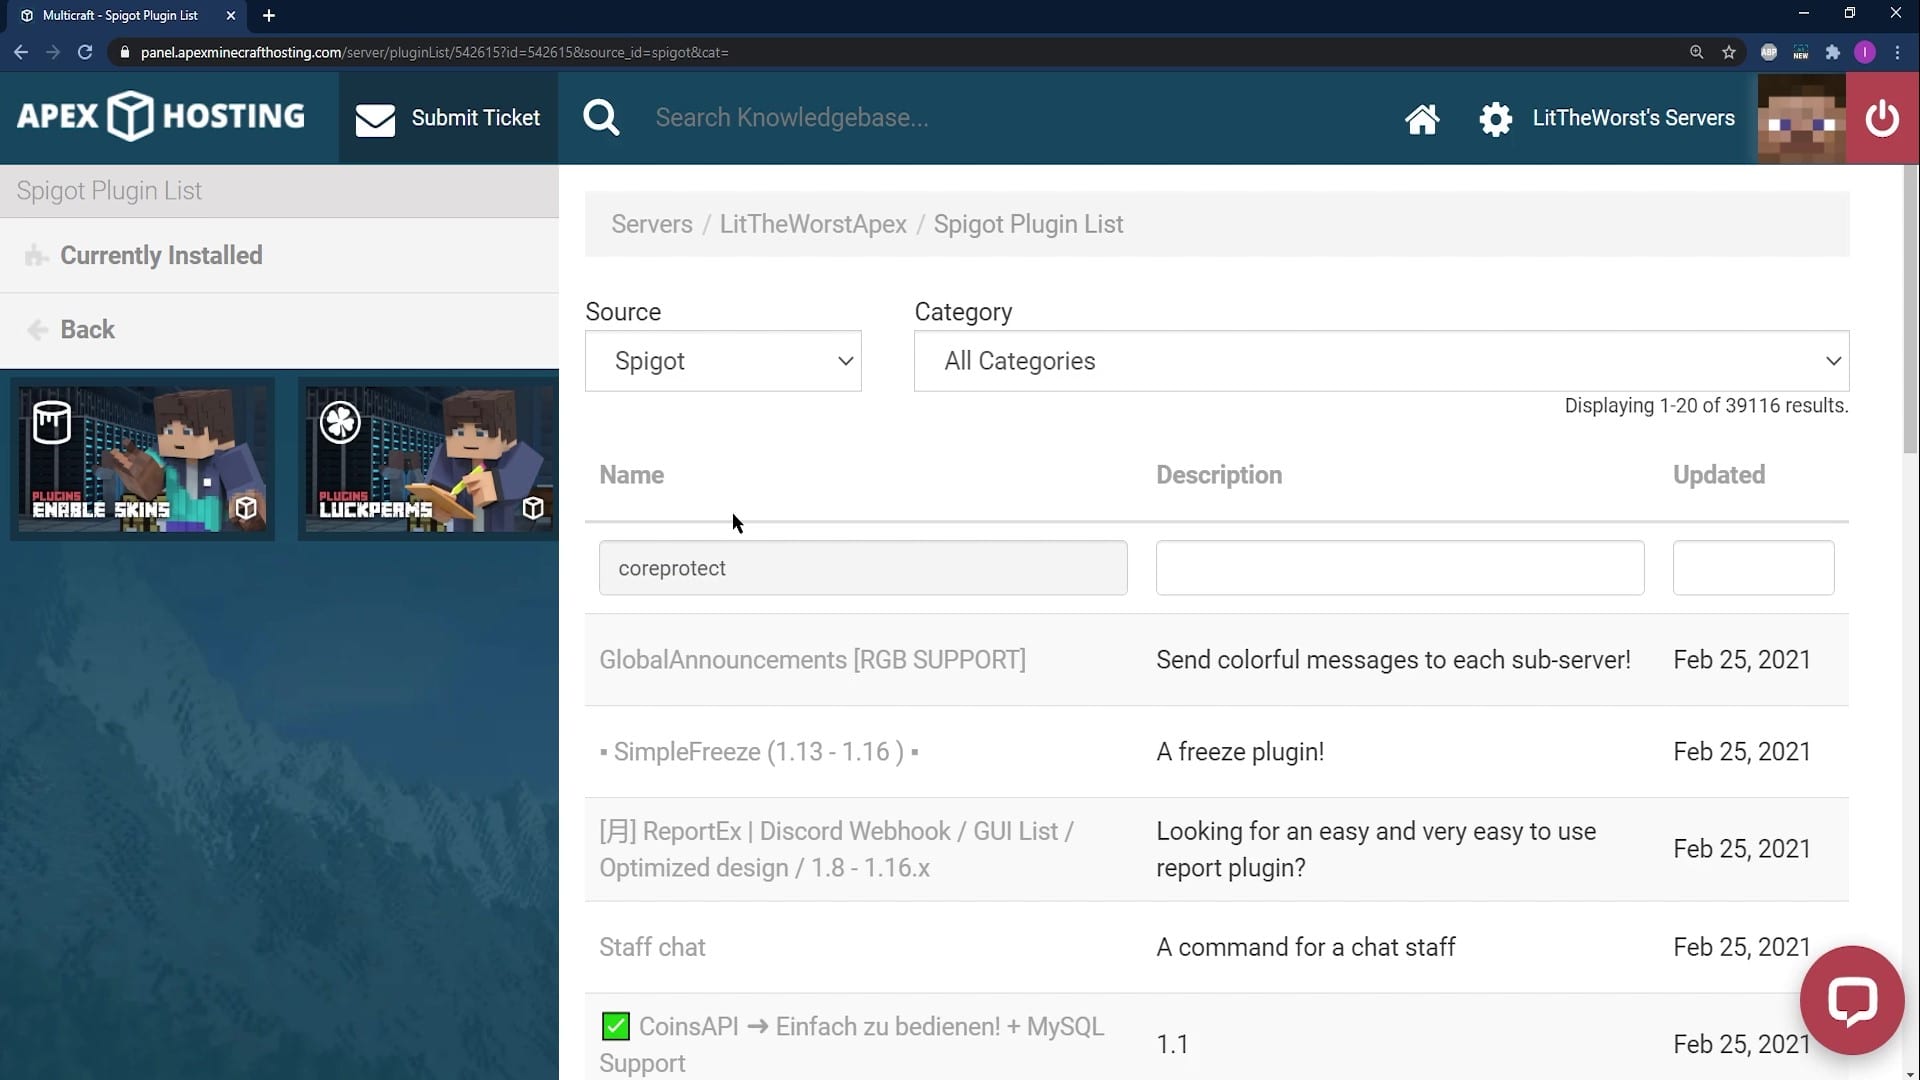Open the Chrome profile avatar
The height and width of the screenshot is (1080, 1920).
coord(1865,52)
